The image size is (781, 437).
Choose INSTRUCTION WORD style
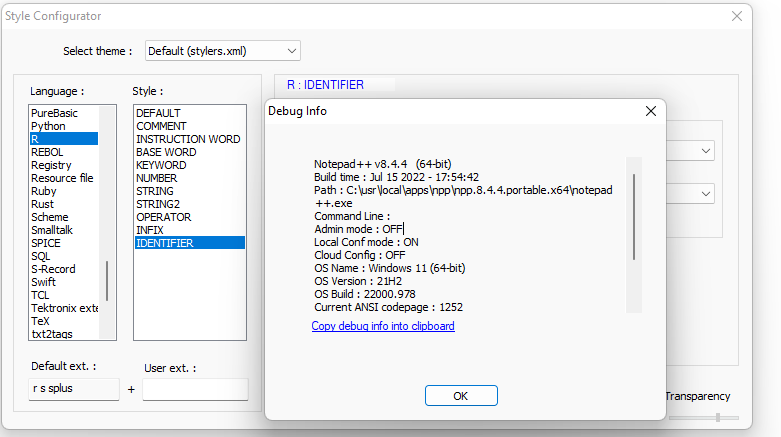click(x=188, y=139)
